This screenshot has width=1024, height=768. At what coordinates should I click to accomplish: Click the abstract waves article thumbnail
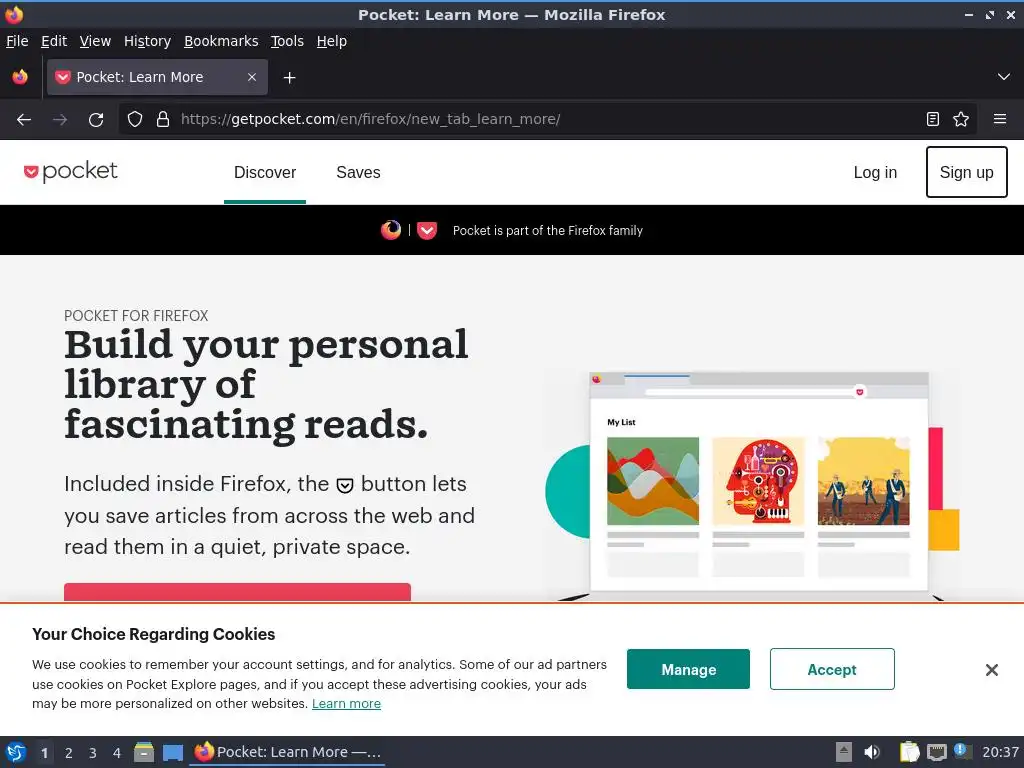[653, 481]
